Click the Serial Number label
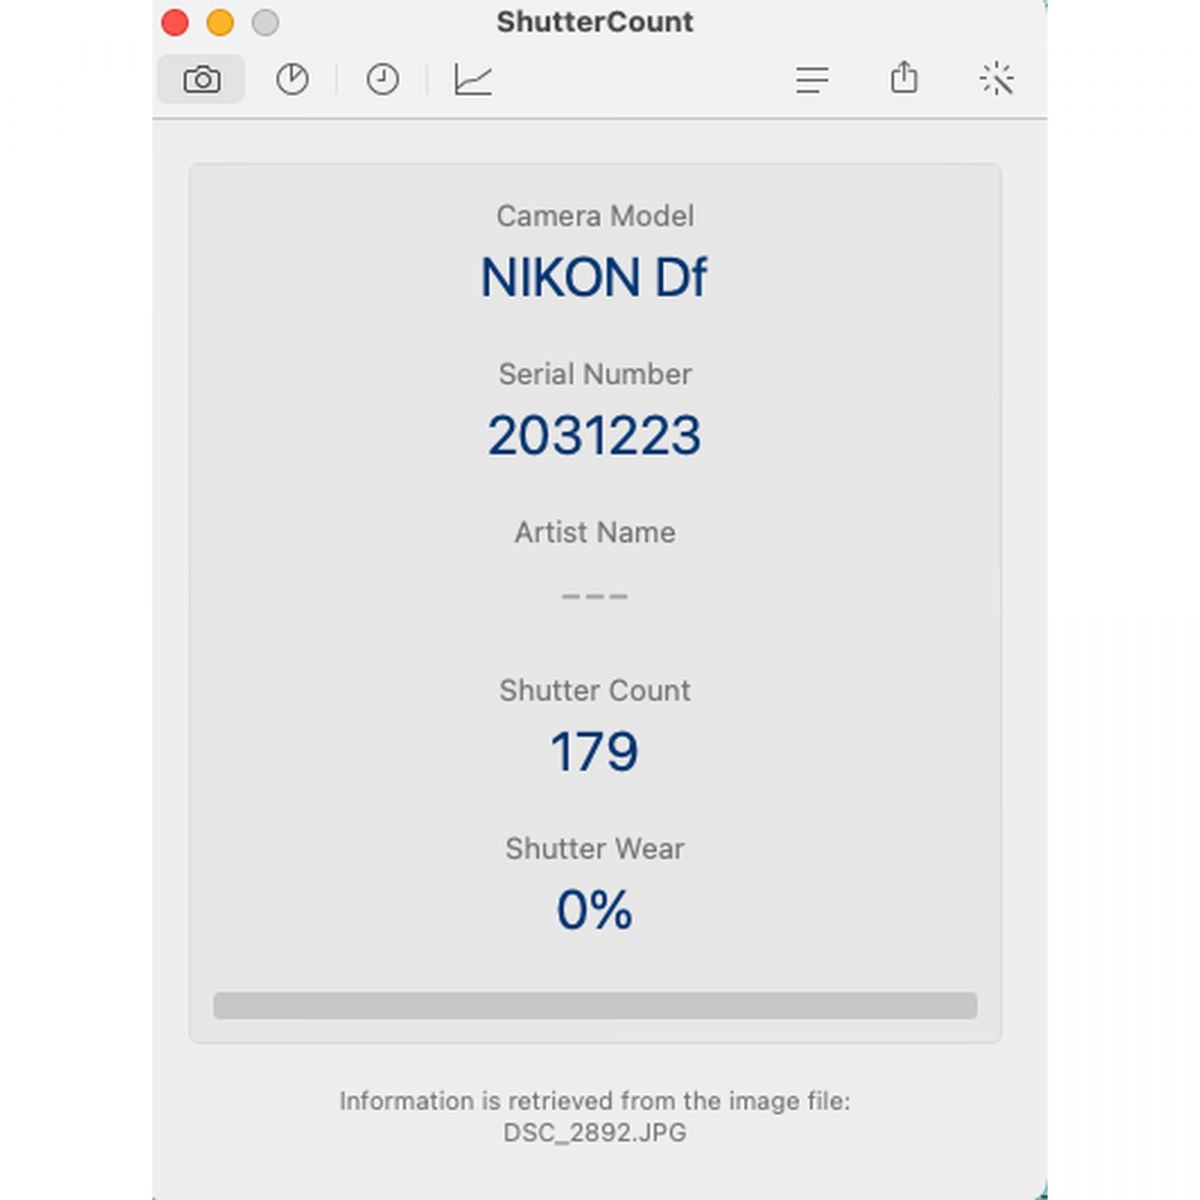The width and height of the screenshot is (1200, 1200). pos(595,374)
